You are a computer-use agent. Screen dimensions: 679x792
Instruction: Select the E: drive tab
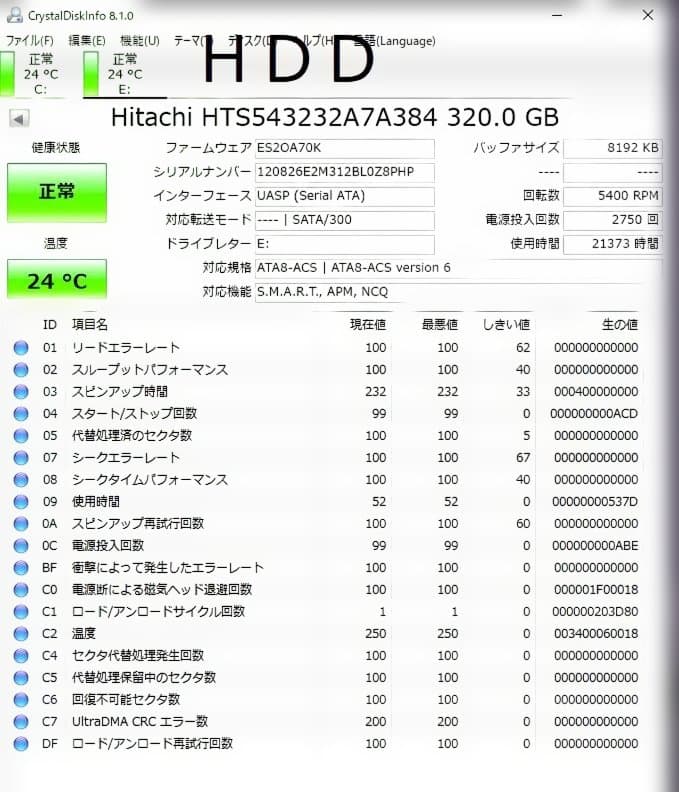pos(124,74)
